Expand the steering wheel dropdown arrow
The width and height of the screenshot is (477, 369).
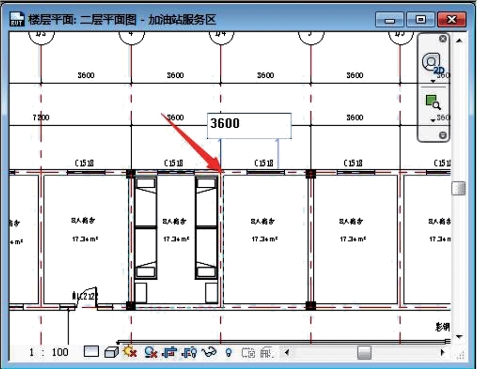click(433, 82)
